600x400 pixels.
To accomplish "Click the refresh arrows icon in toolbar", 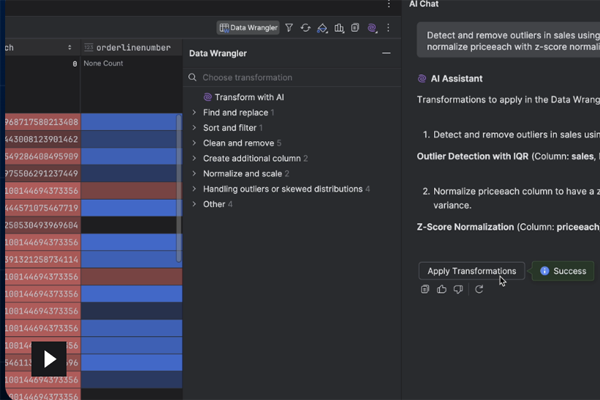I will [305, 28].
